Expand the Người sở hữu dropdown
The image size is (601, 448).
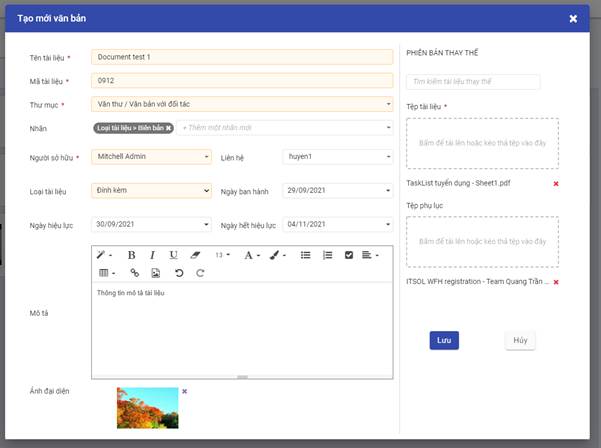(x=151, y=157)
